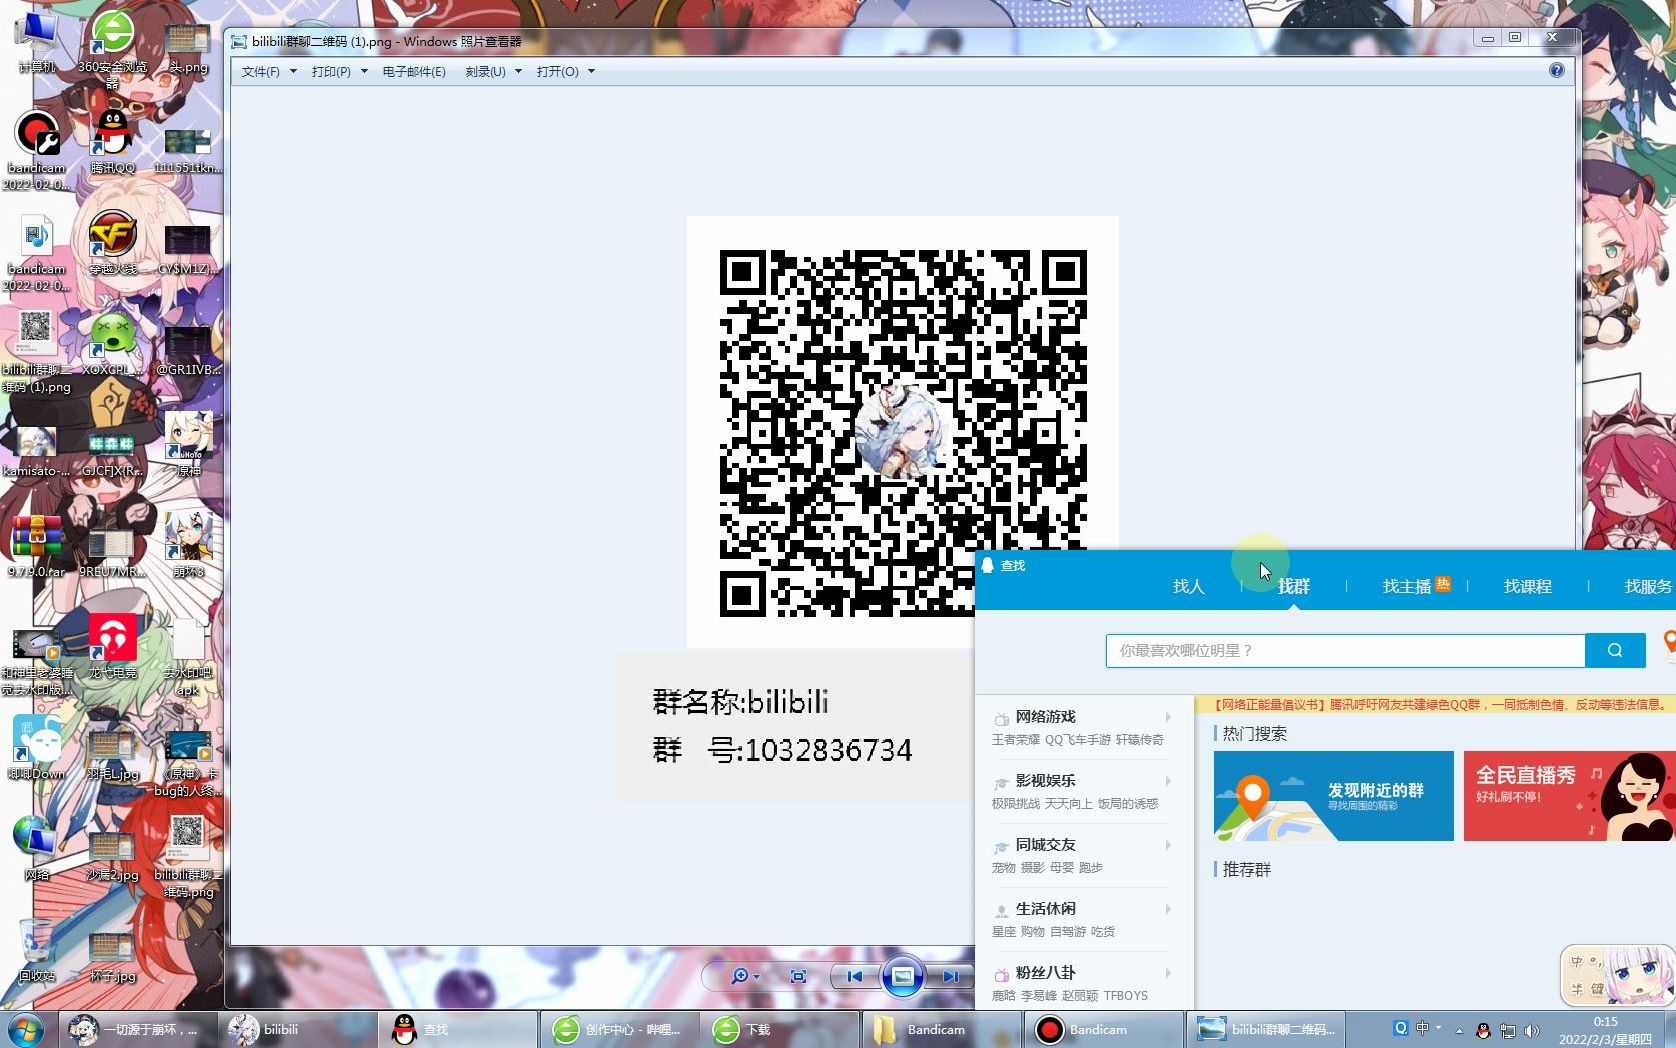This screenshot has width=1676, height=1048.
Task: Open 龙六电竞 desktop icon
Action: (x=113, y=646)
